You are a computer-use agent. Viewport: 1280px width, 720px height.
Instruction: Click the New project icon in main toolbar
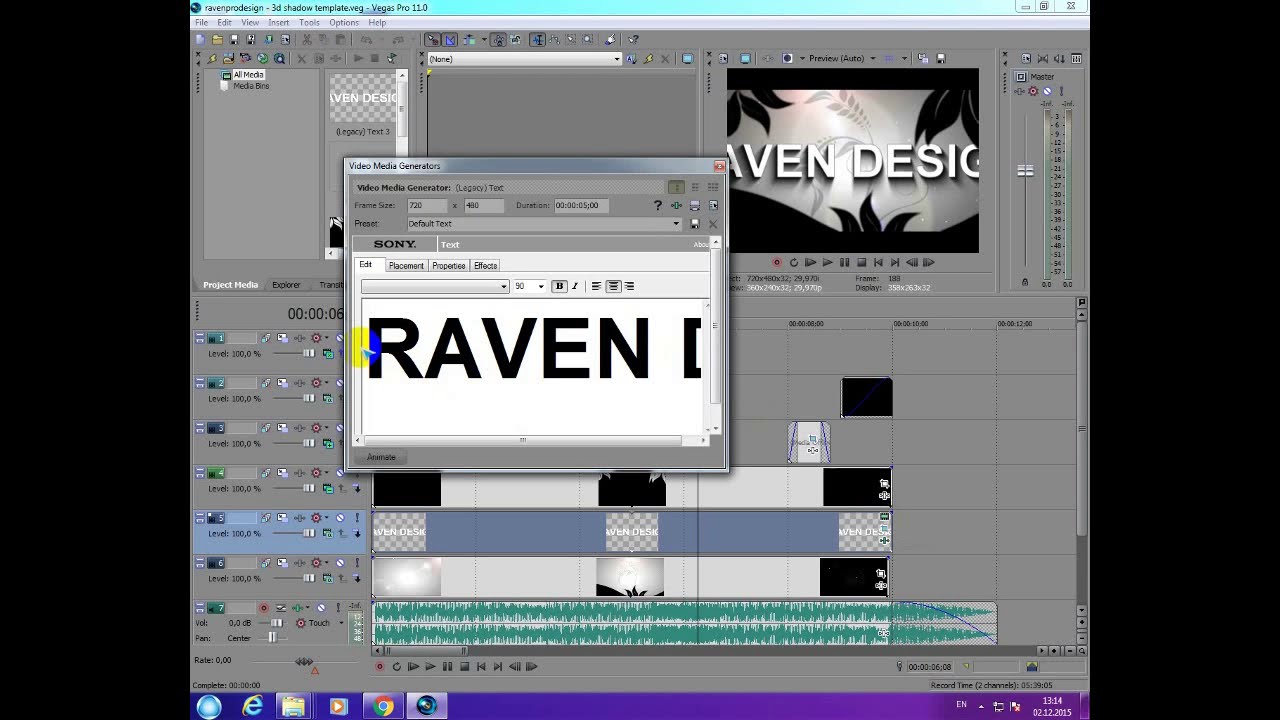200,39
